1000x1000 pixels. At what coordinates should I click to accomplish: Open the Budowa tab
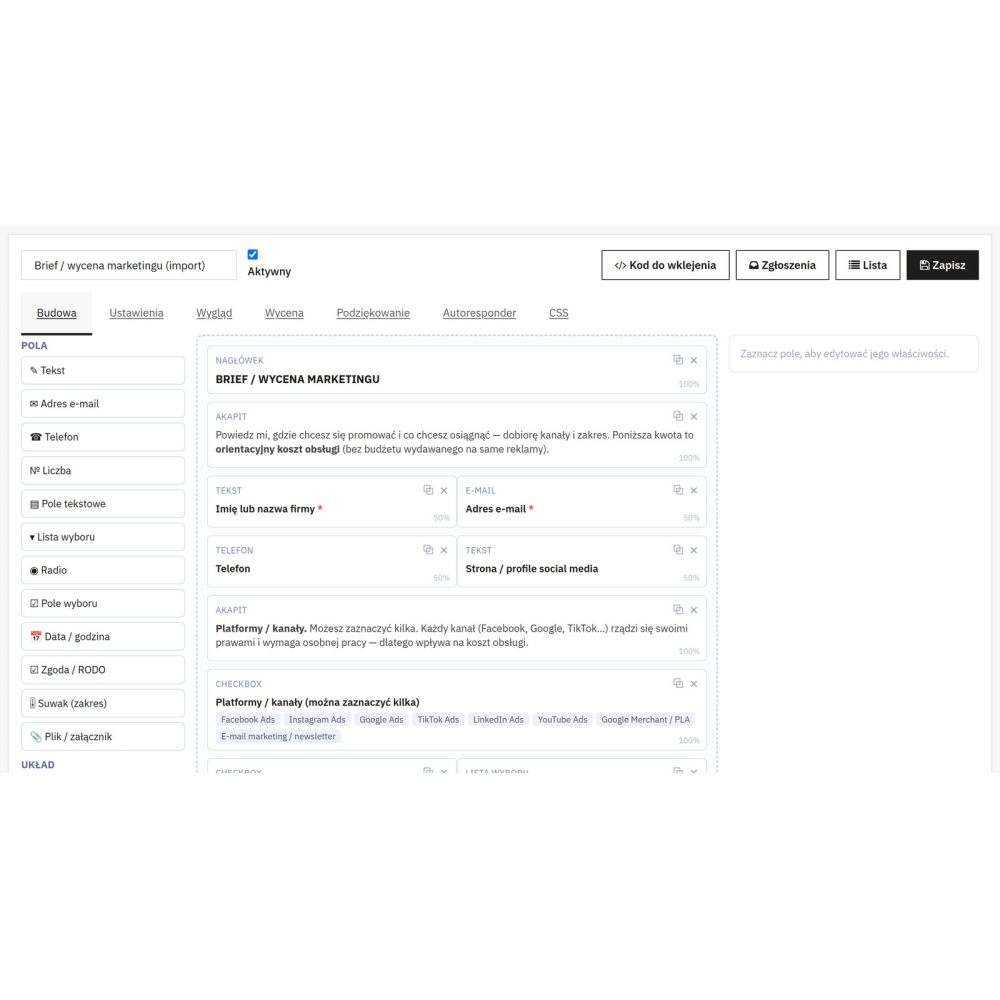[57, 313]
